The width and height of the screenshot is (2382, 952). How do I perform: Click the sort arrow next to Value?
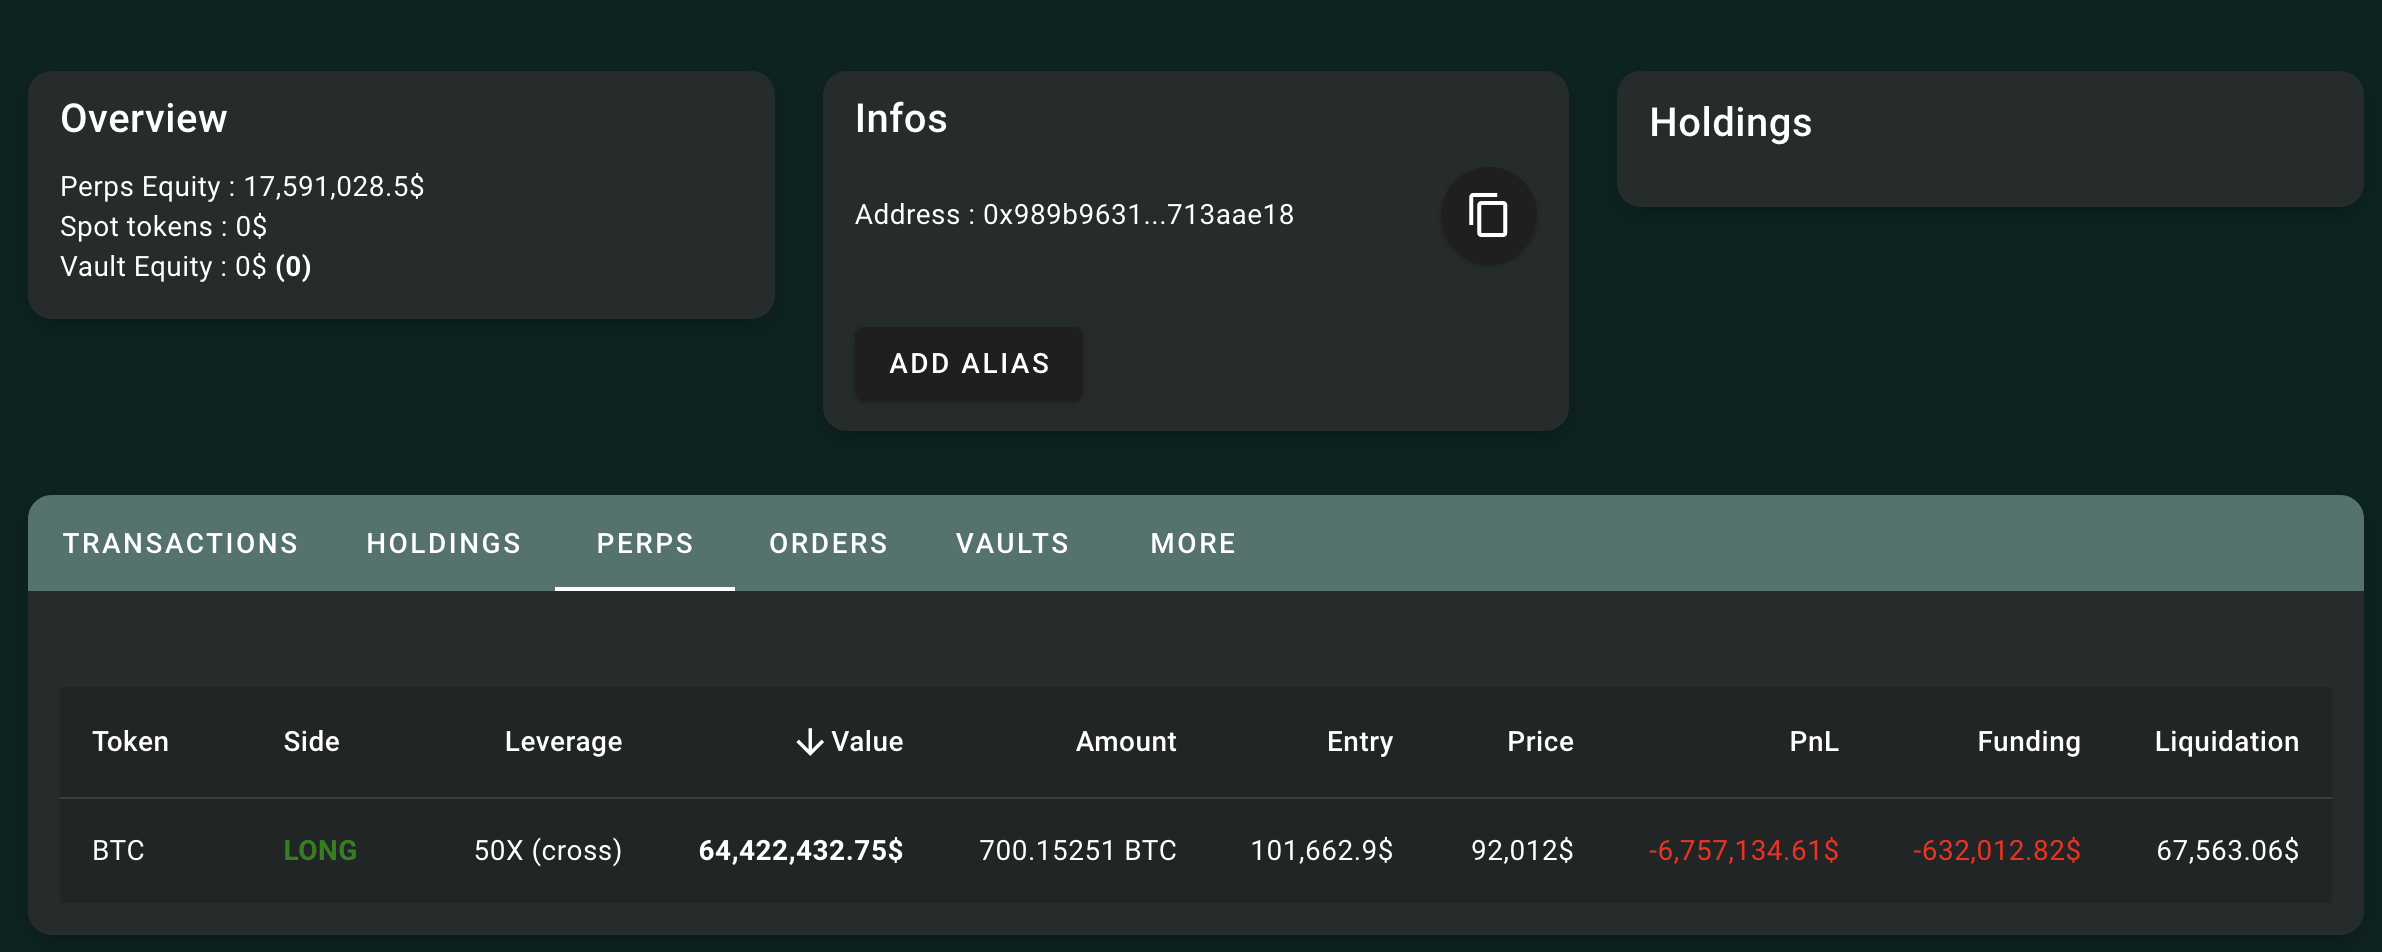coord(810,742)
